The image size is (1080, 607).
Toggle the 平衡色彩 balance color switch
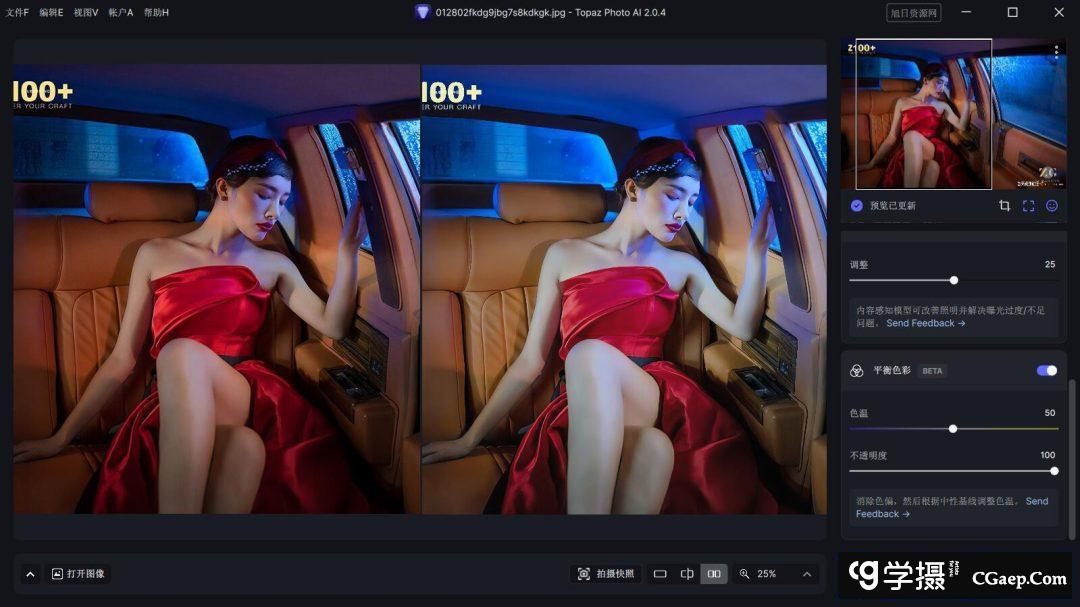1044,370
